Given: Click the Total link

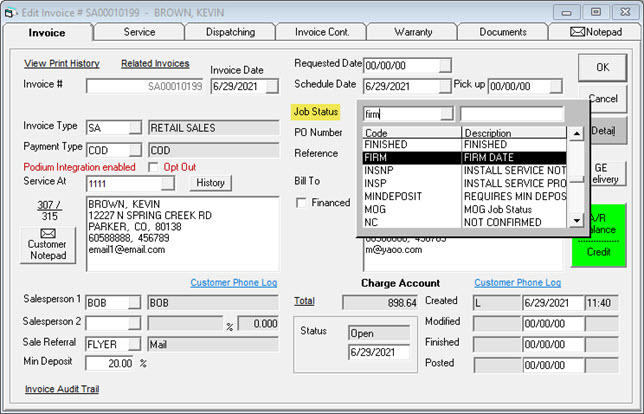Looking at the screenshot, I should point(304,301).
